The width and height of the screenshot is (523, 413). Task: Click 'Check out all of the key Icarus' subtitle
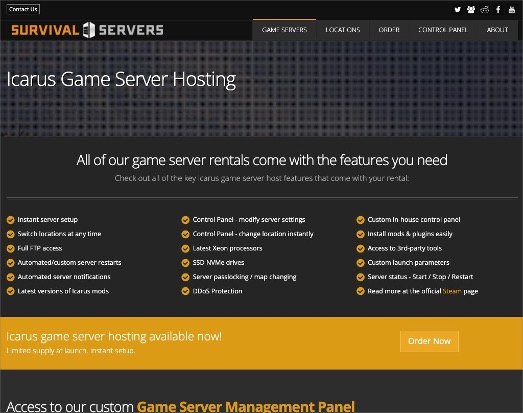click(262, 178)
